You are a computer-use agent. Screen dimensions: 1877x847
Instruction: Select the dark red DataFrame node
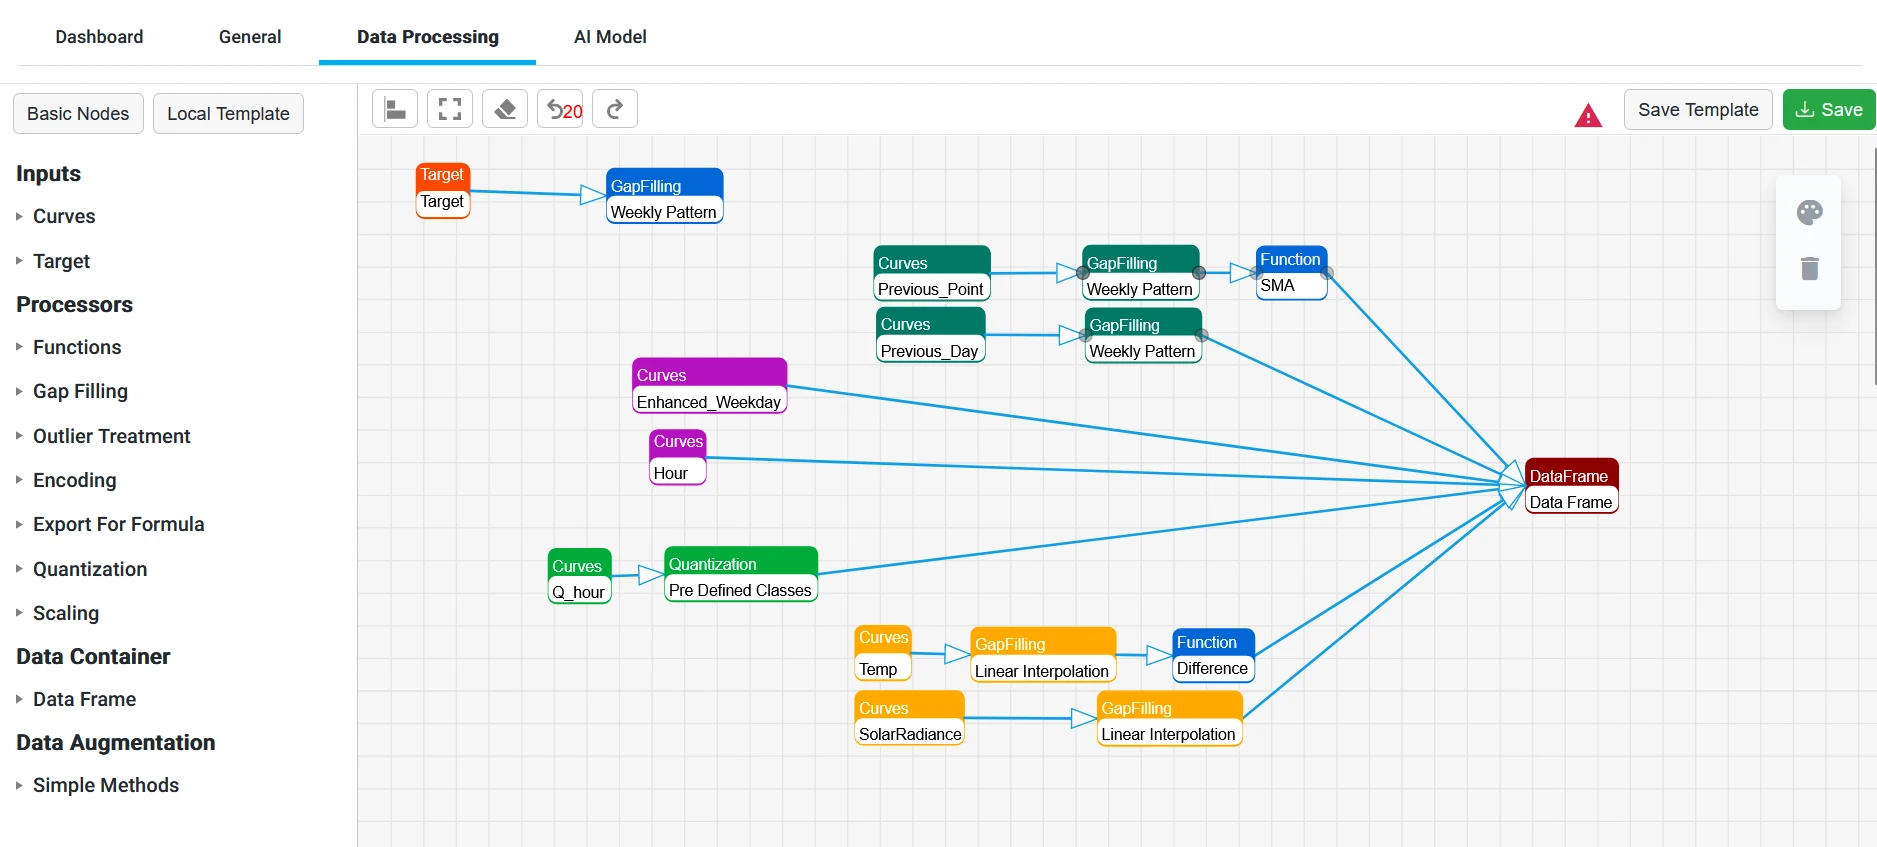(x=1571, y=487)
